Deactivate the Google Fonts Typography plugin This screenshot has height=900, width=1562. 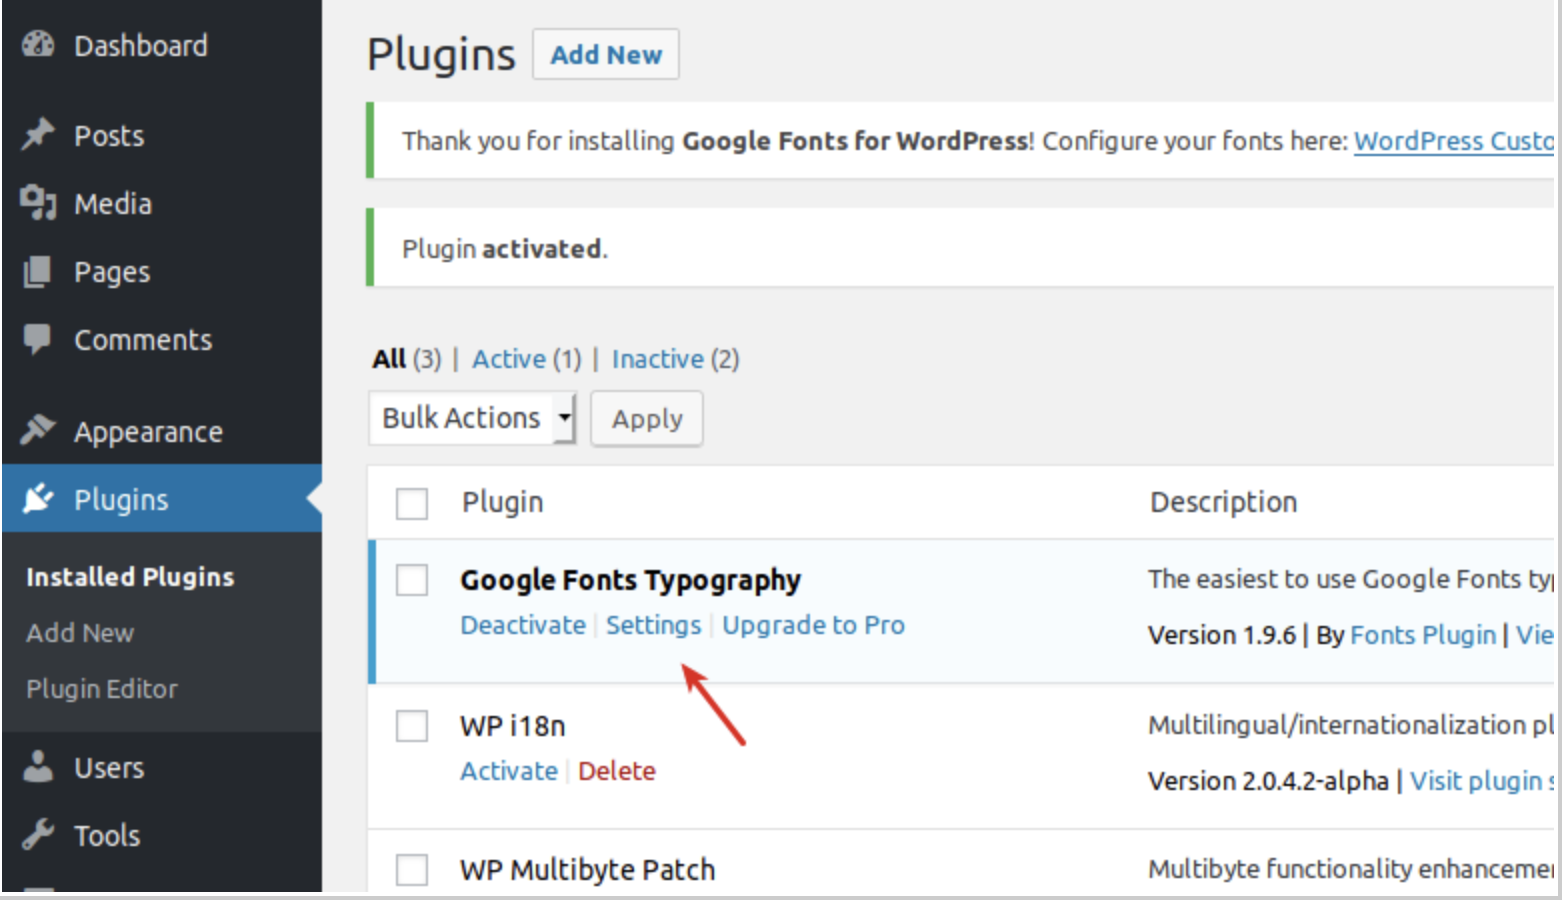(523, 625)
